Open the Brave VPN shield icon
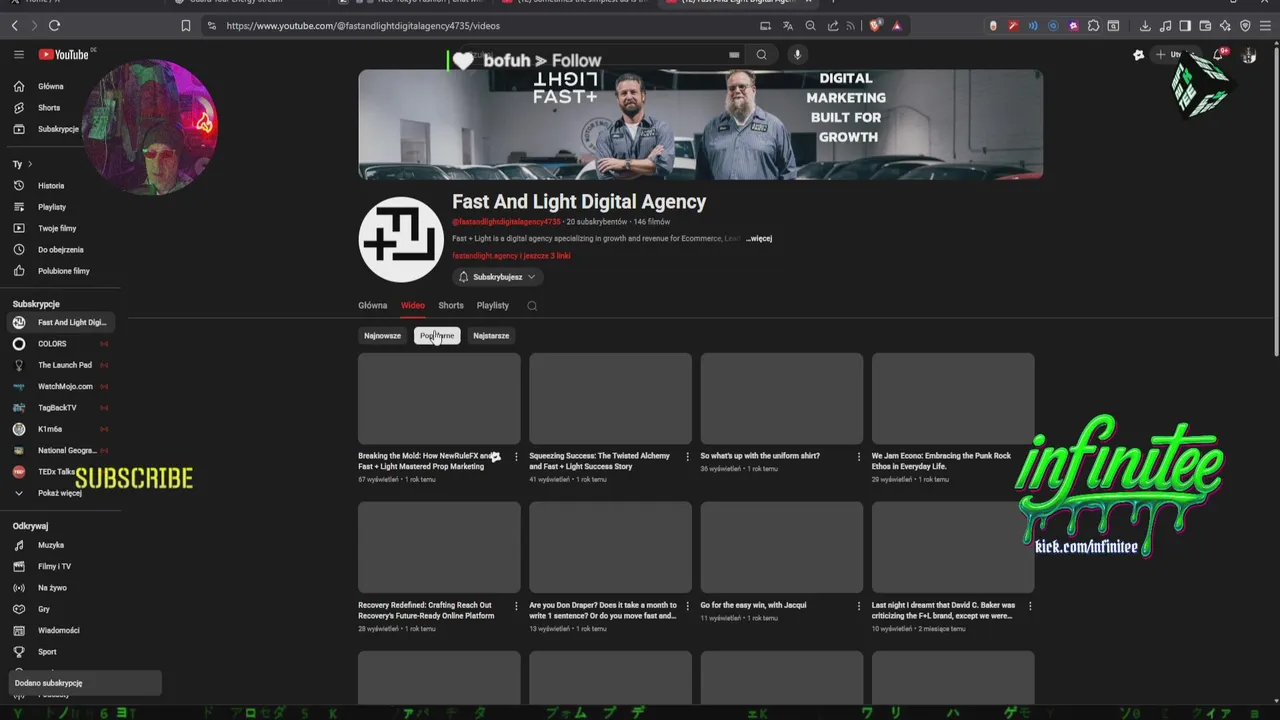 pyautogui.click(x=1245, y=26)
